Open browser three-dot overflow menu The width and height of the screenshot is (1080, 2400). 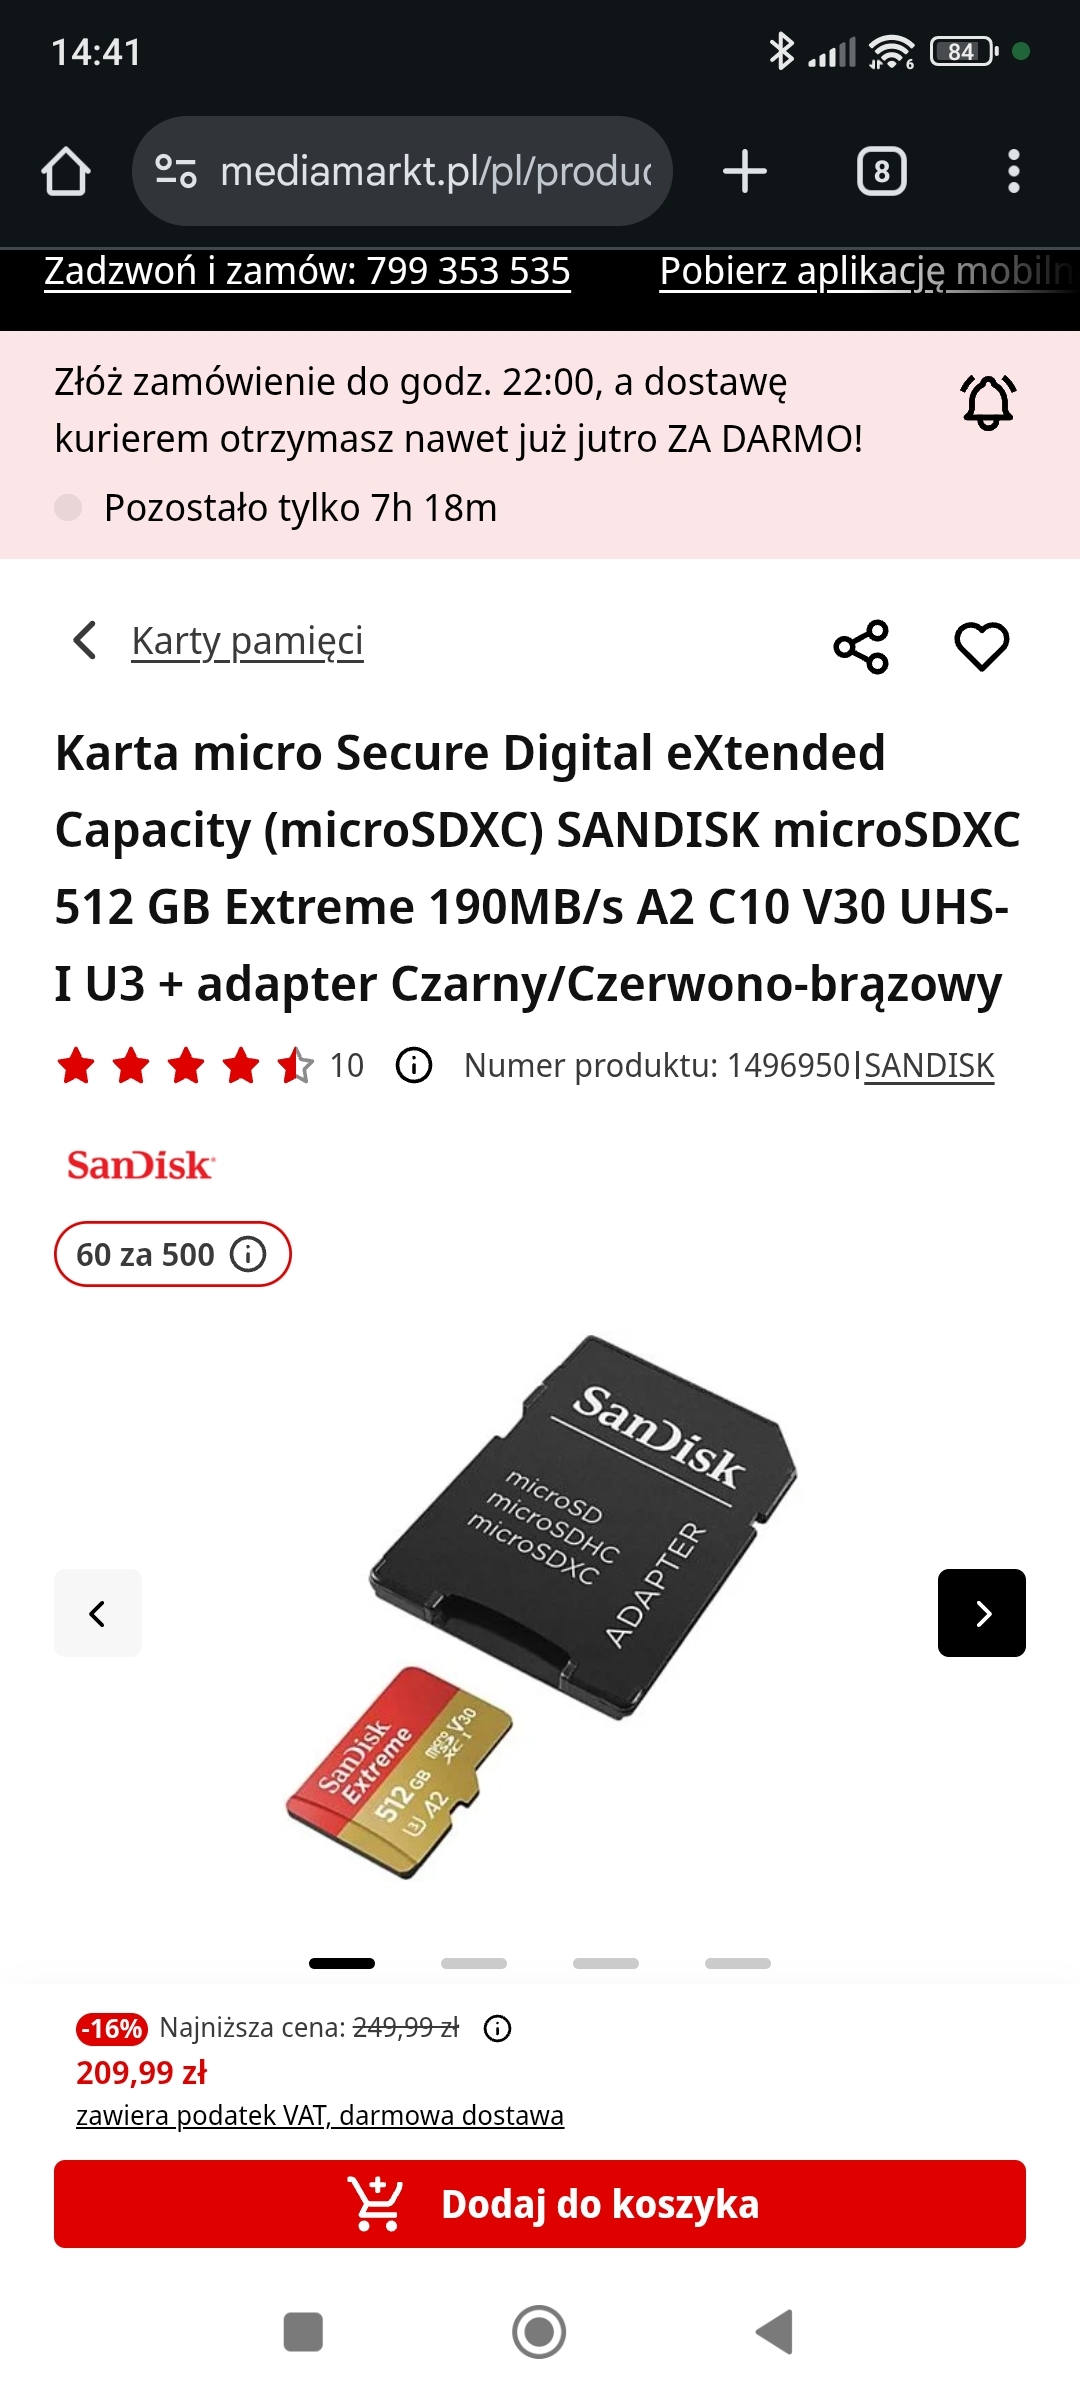pos(1014,171)
